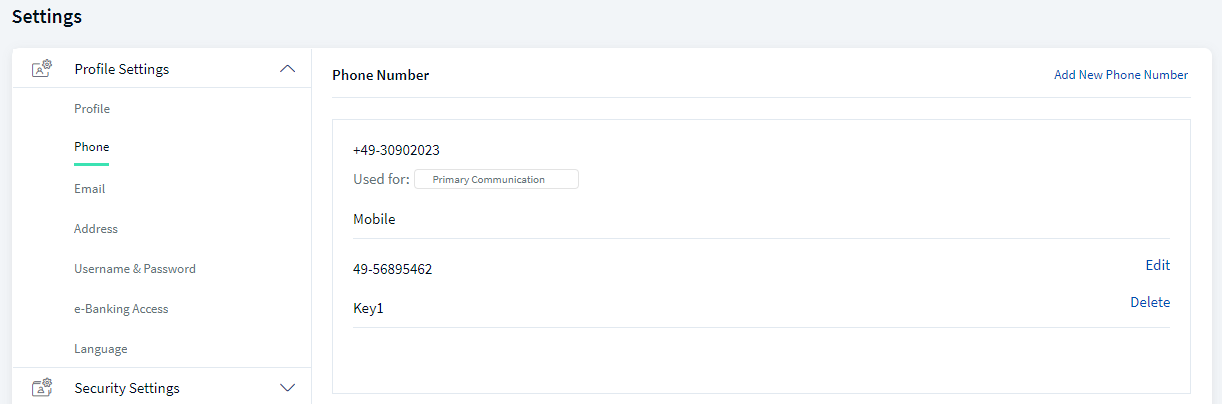Viewport: 1222px width, 404px height.
Task: Open the Address settings page
Action: point(96,229)
